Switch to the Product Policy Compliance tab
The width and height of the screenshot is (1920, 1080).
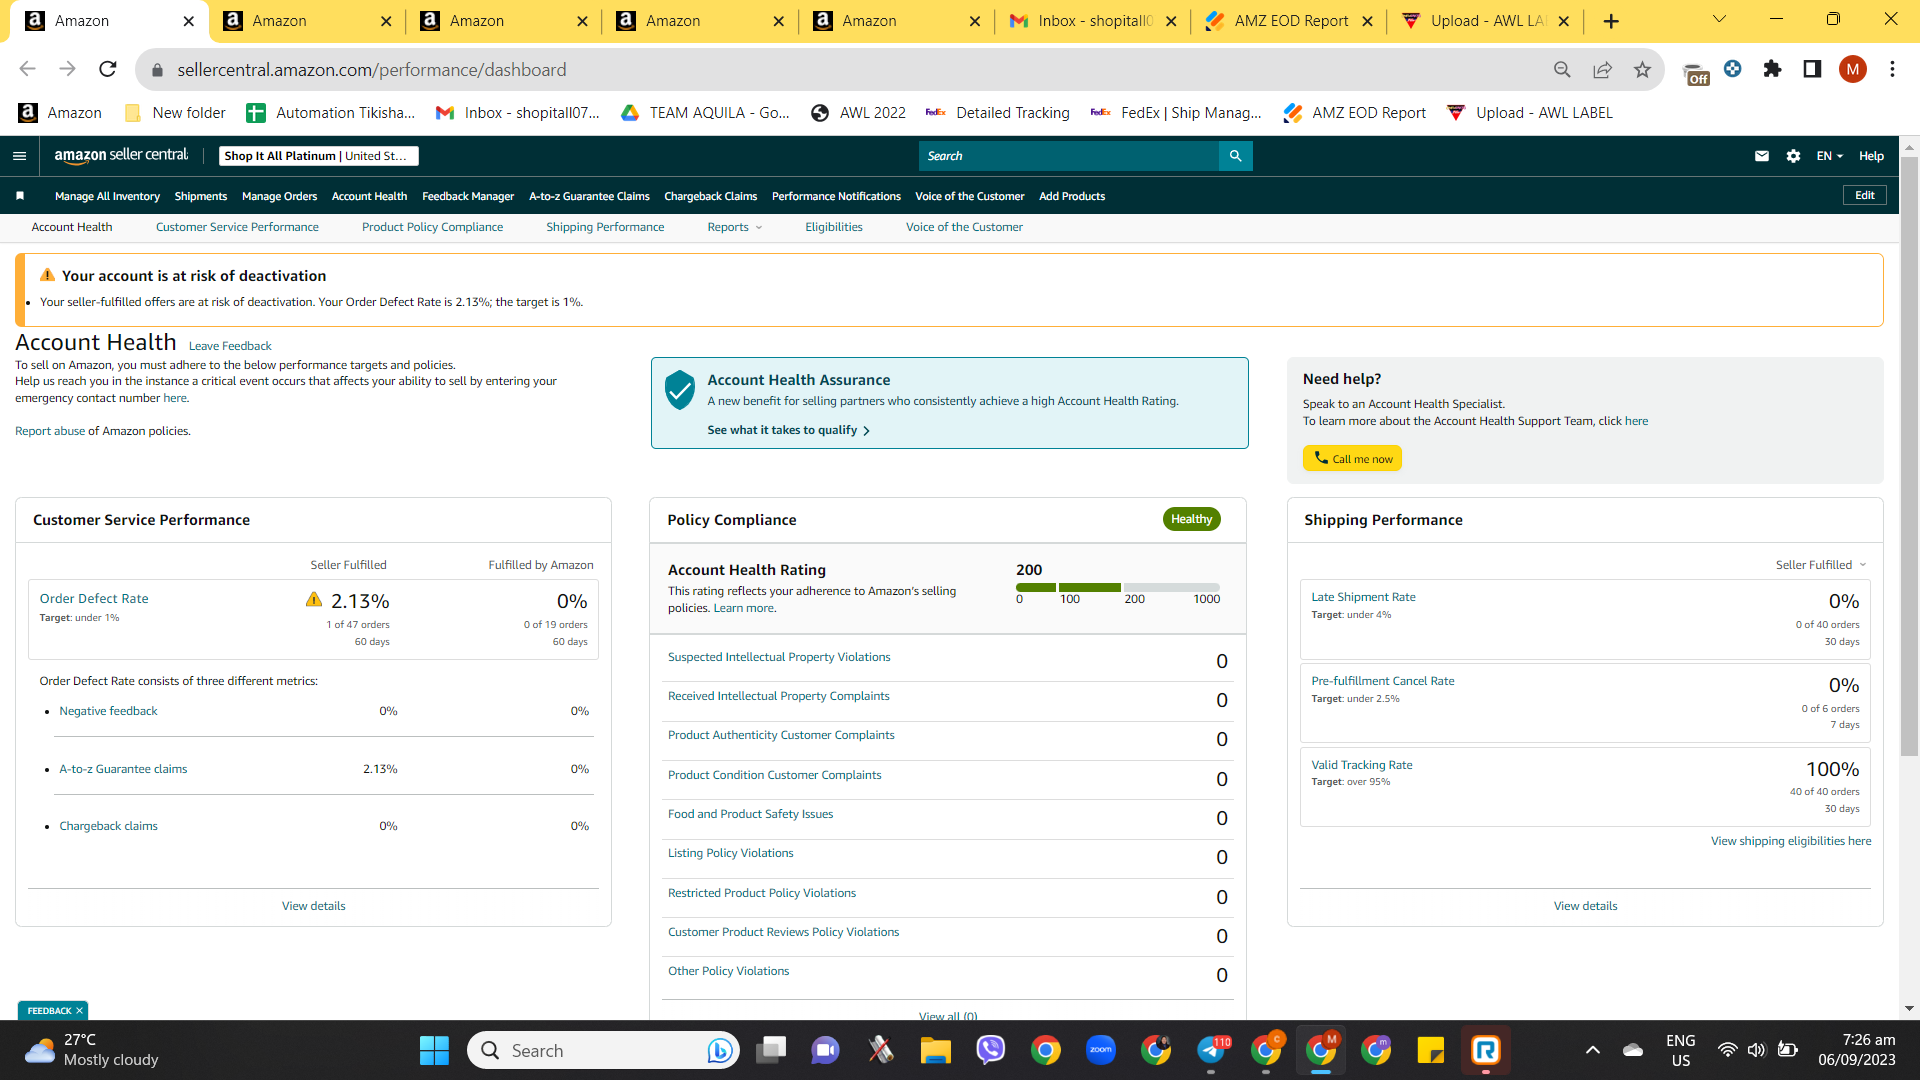pyautogui.click(x=432, y=227)
